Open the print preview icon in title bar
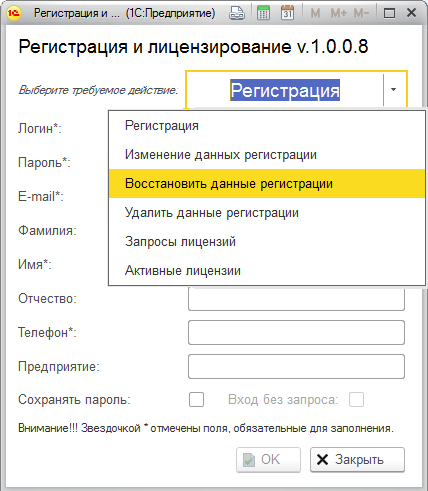 (x=237, y=13)
